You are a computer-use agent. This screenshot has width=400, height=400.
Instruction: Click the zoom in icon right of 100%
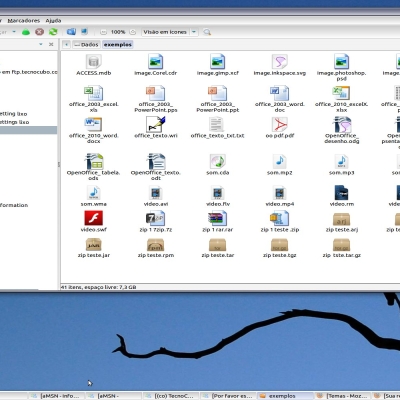[133, 32]
